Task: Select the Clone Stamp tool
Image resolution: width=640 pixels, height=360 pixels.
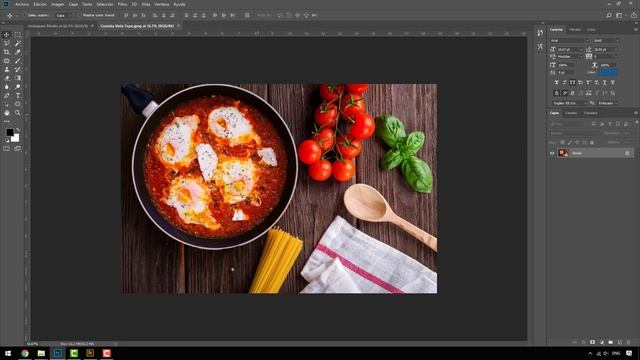Action: pos(7,69)
